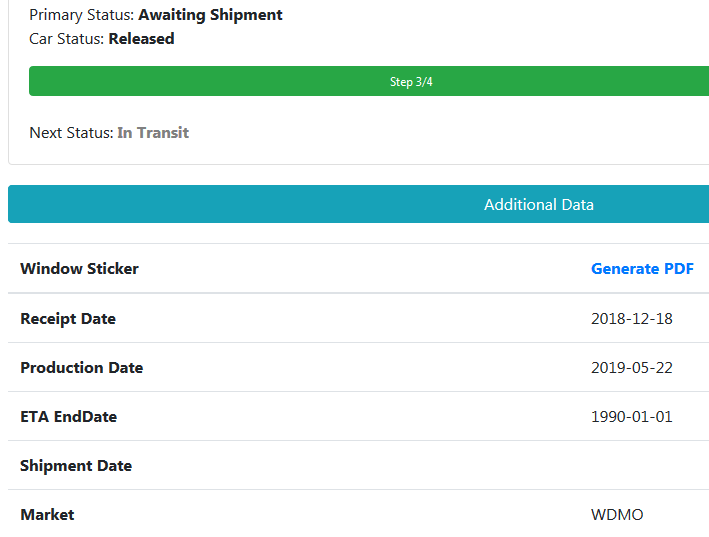This screenshot has height=537, width=709.
Task: Click the Generate PDF link
Action: click(x=642, y=269)
